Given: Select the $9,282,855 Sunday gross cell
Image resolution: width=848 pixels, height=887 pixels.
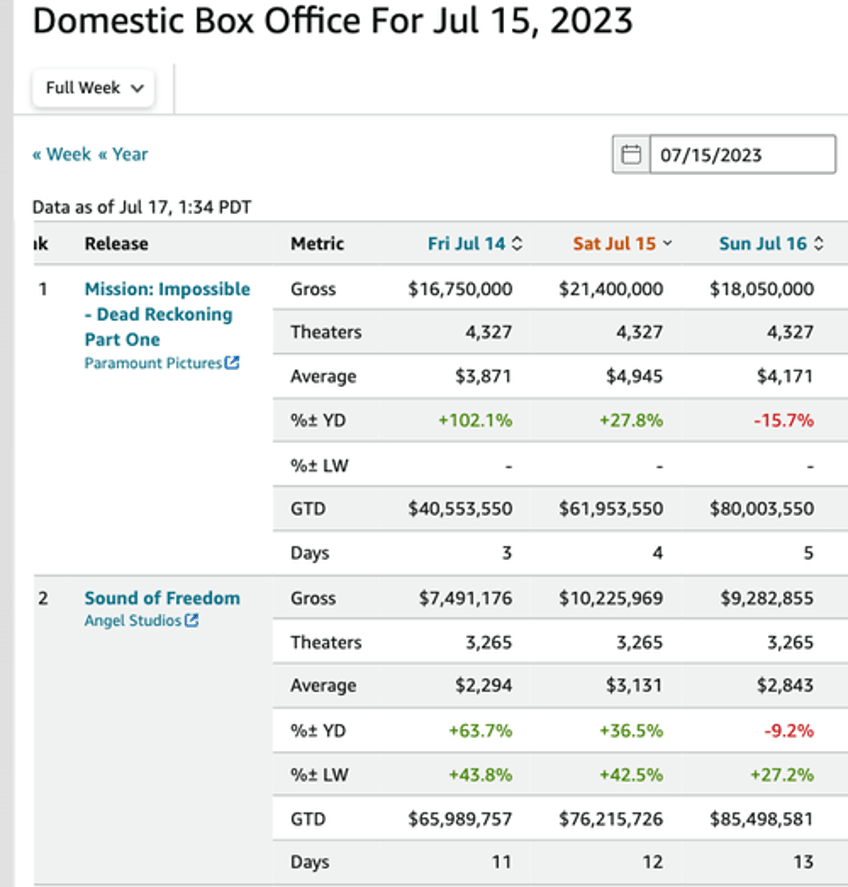Looking at the screenshot, I should click(x=767, y=598).
